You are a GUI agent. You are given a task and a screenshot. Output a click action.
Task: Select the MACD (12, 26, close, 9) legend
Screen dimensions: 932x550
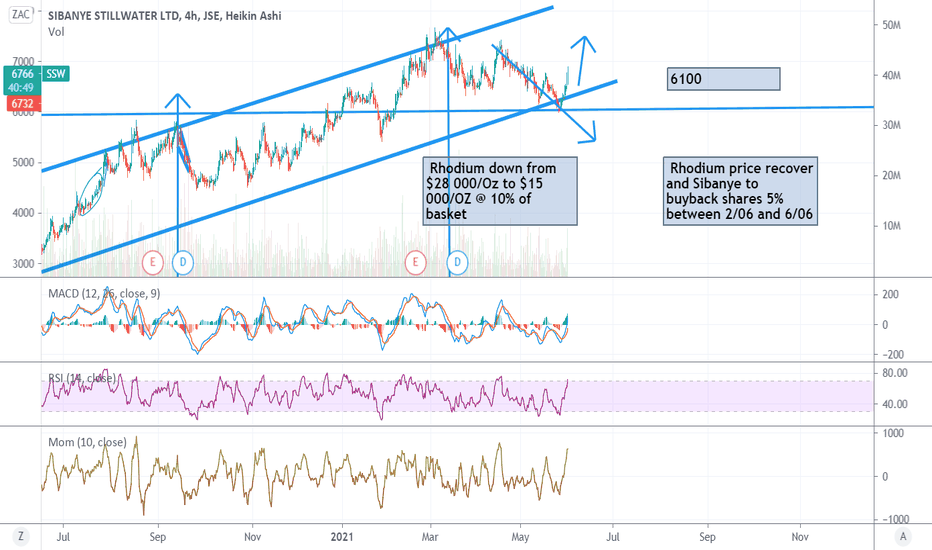coord(104,293)
